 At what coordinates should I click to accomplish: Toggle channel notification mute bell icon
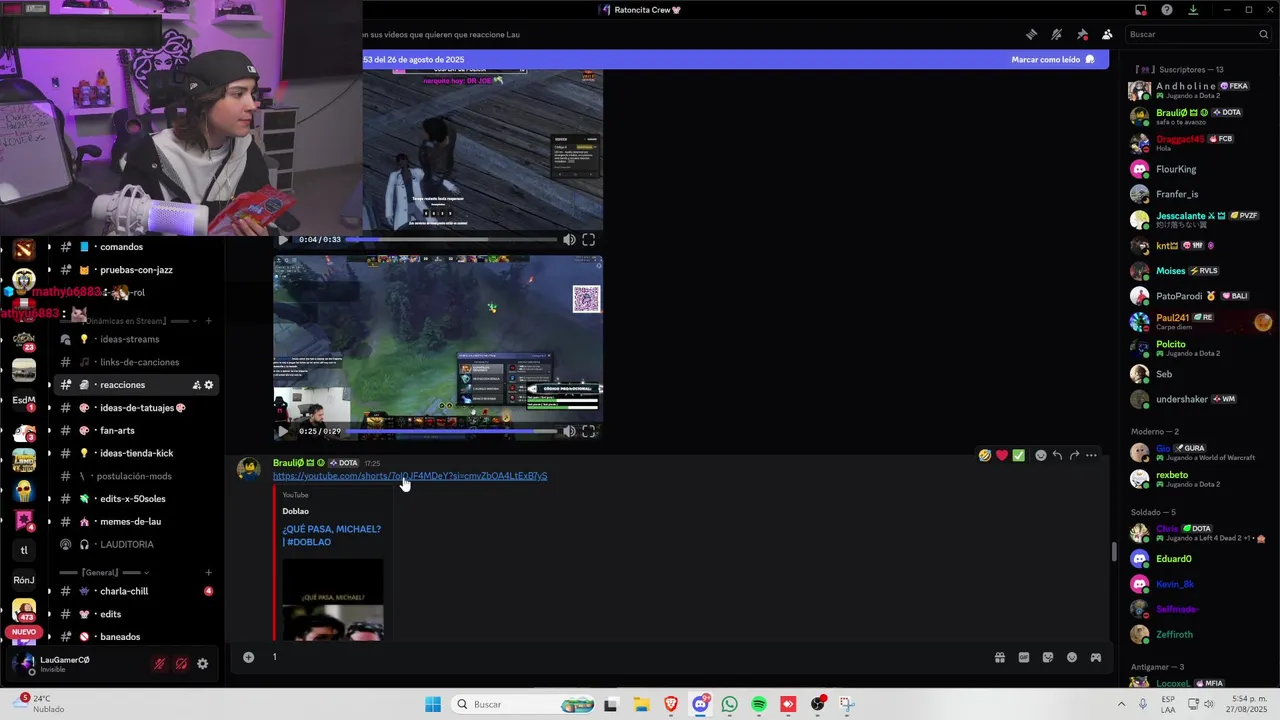pyautogui.click(x=1057, y=34)
